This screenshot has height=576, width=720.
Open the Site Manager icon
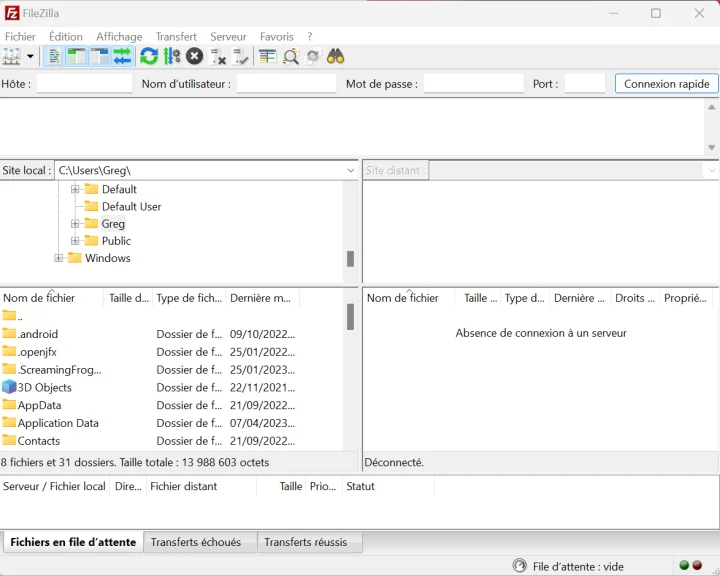(x=11, y=57)
